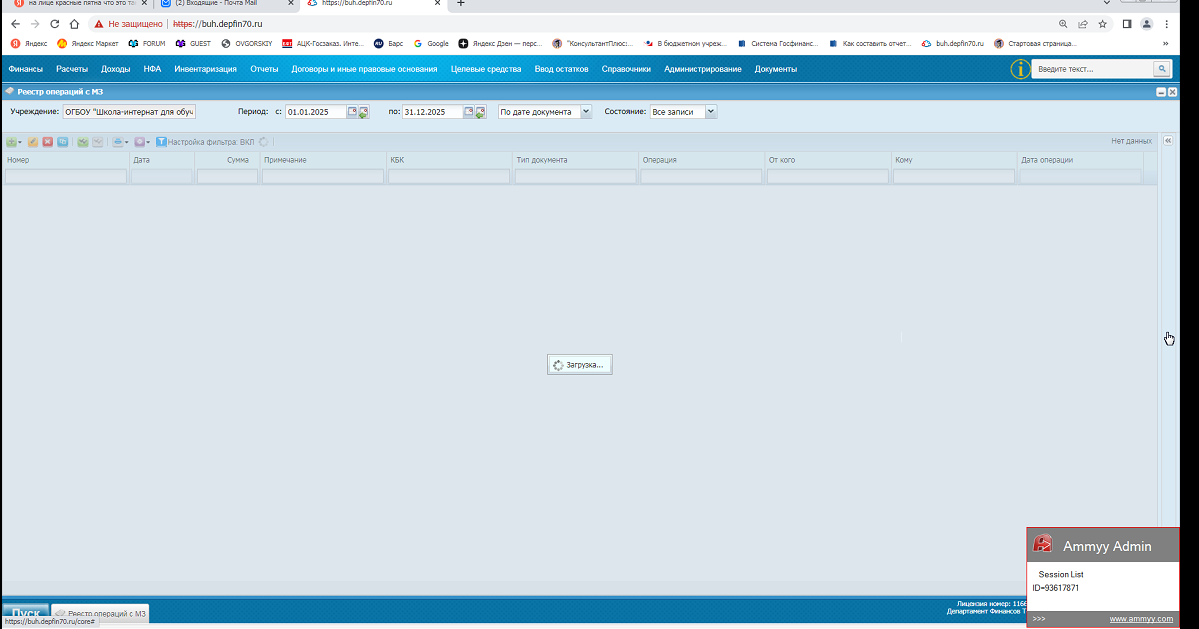Click the browser profile avatar icon
1199x629 pixels.
point(1146,24)
